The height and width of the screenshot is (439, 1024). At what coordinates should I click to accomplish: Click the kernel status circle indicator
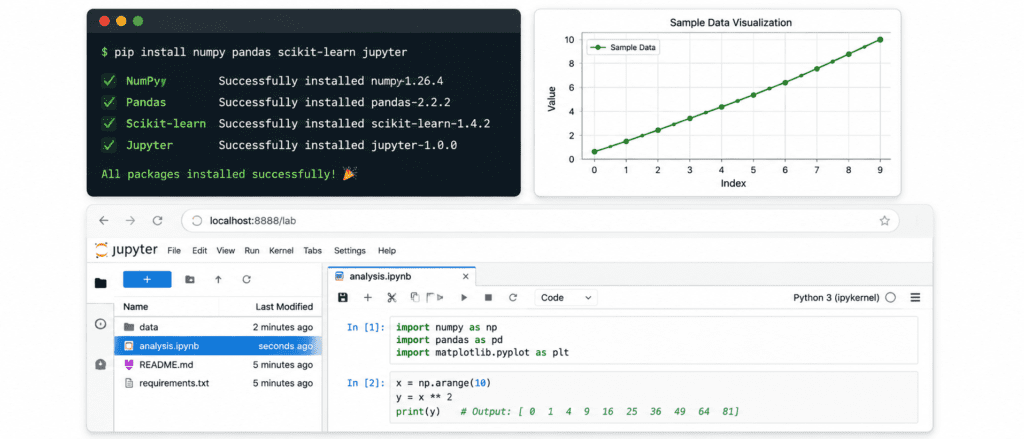click(x=891, y=297)
